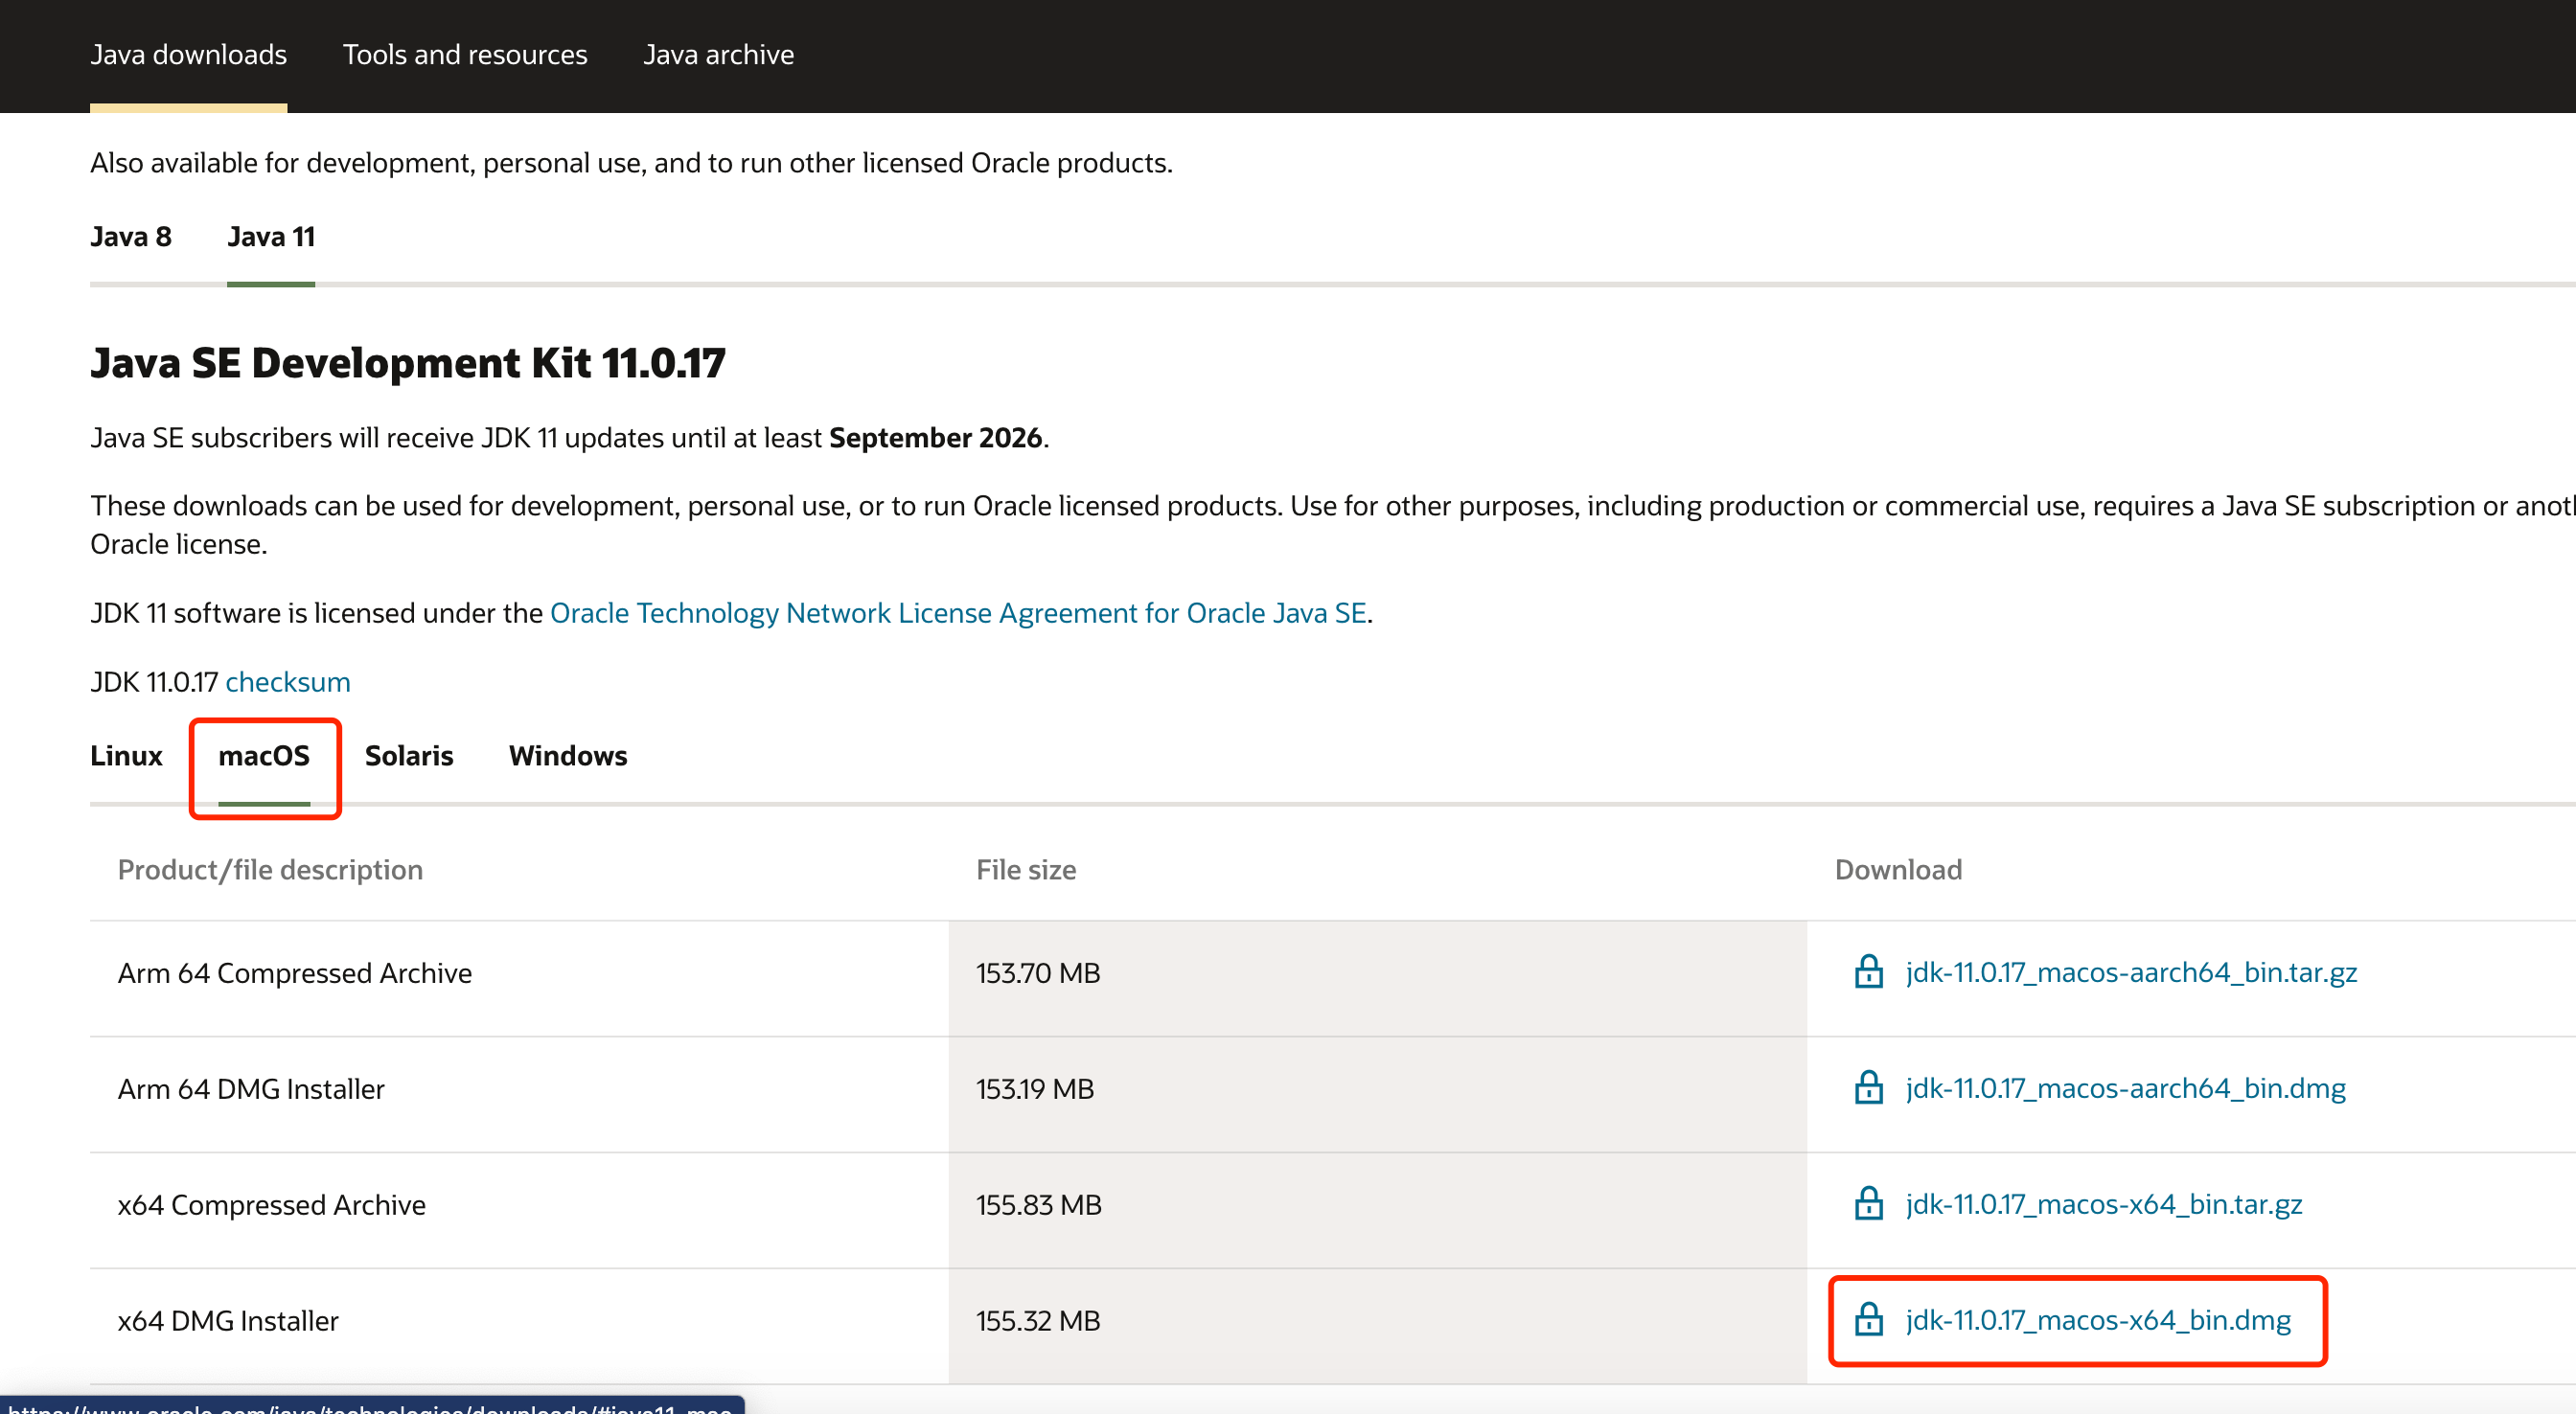Click lock icon beside x64 tar.gz download
This screenshot has width=2576, height=1414.
(1868, 1204)
